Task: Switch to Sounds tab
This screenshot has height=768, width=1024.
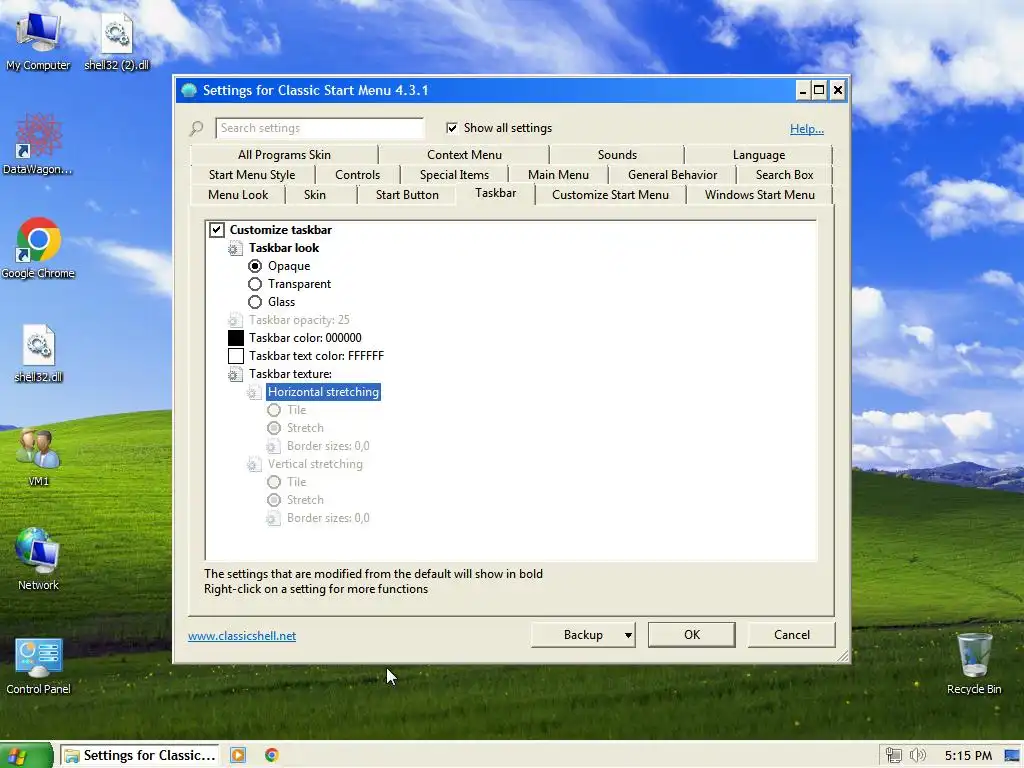Action: tap(617, 155)
